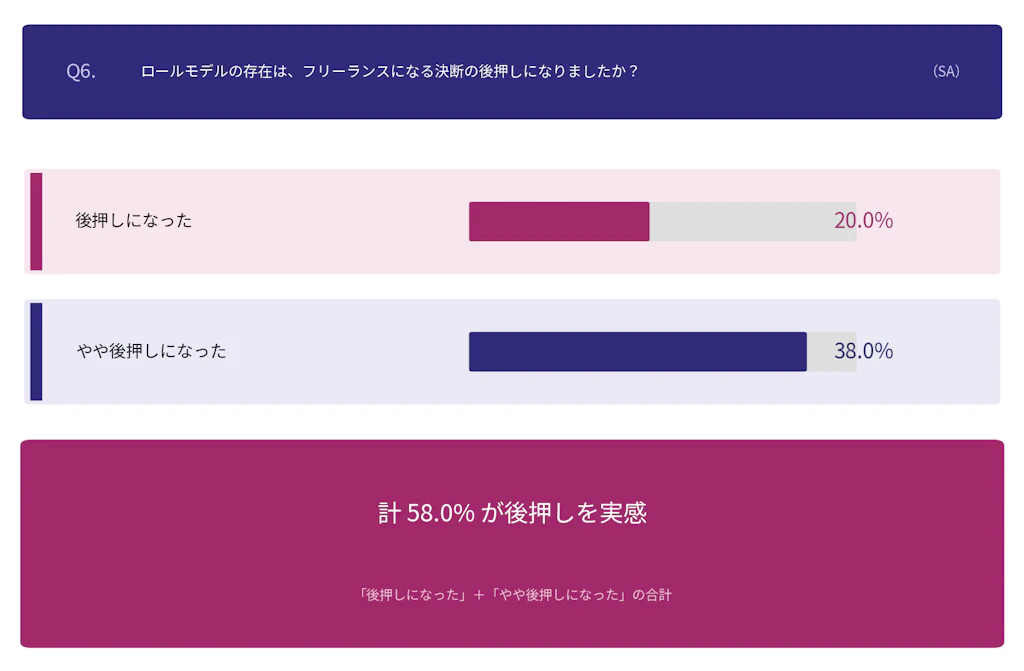This screenshot has width=1024, height=671.
Task: Click the 計 58.0% が後押しを実感 headline
Action: 512,513
